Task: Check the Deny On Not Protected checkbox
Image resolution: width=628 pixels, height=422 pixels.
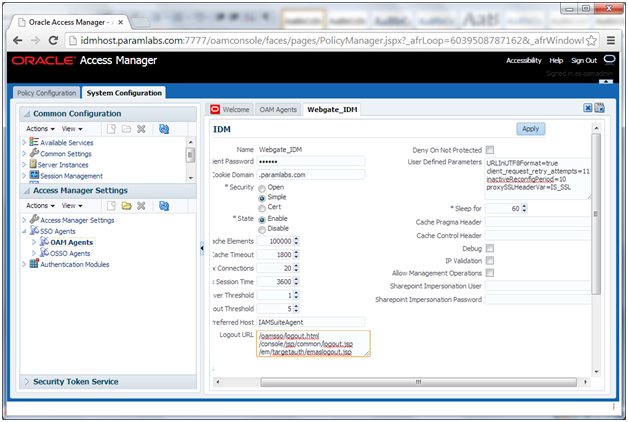Action: [490, 150]
